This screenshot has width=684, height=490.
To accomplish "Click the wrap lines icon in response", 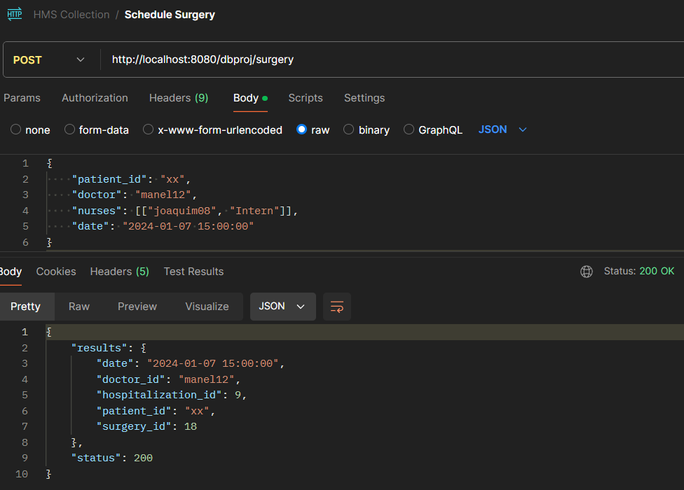I will (337, 307).
